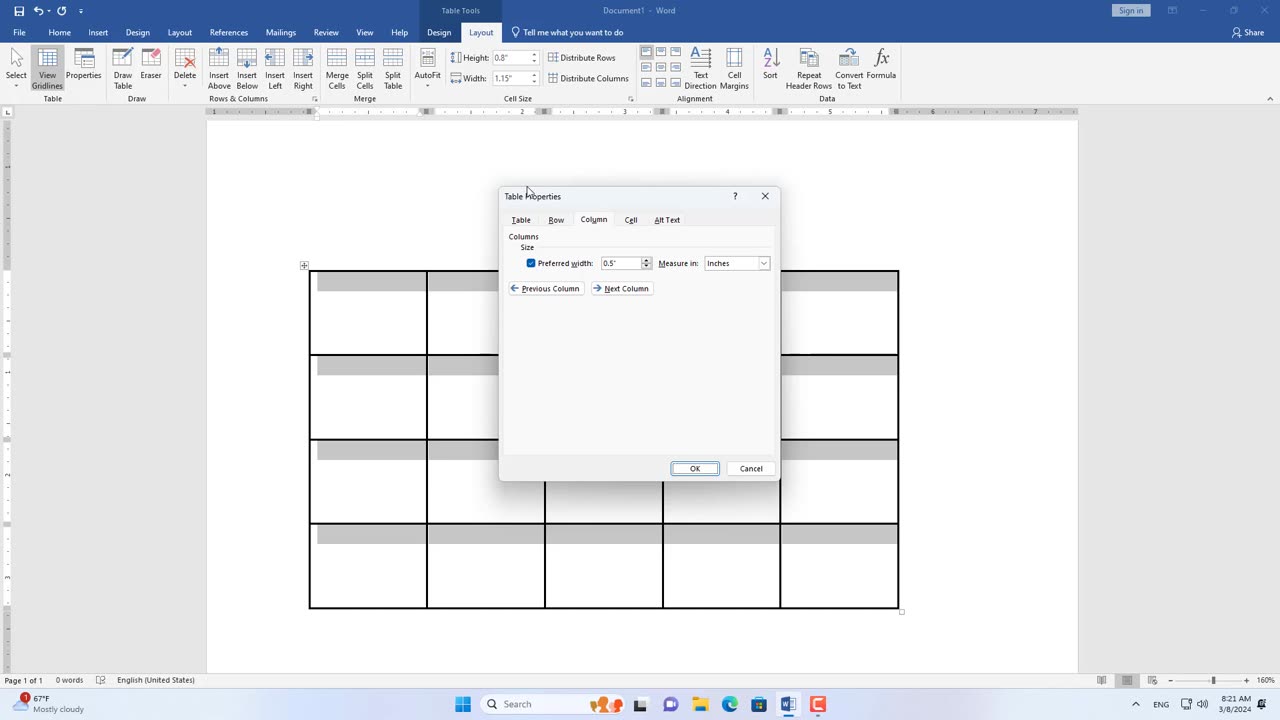Image resolution: width=1280 pixels, height=720 pixels.
Task: Click Merge Cells icon
Action: pyautogui.click(x=337, y=68)
